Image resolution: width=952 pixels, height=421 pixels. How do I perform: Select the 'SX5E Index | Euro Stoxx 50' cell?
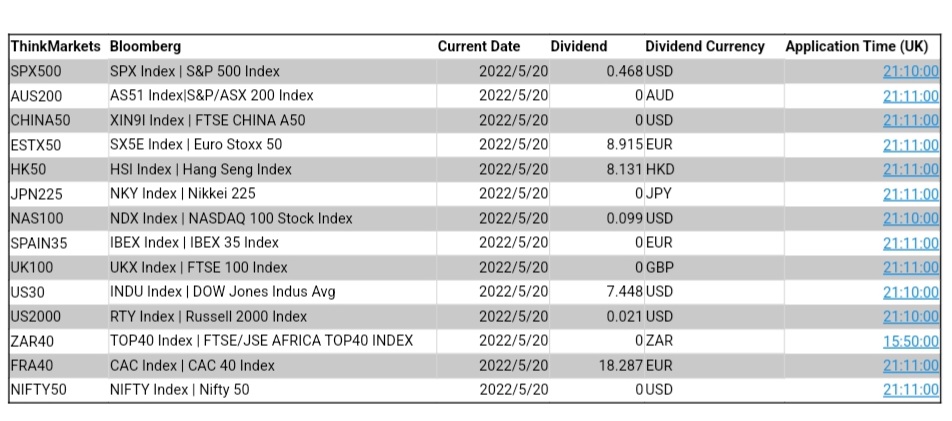coord(196,145)
